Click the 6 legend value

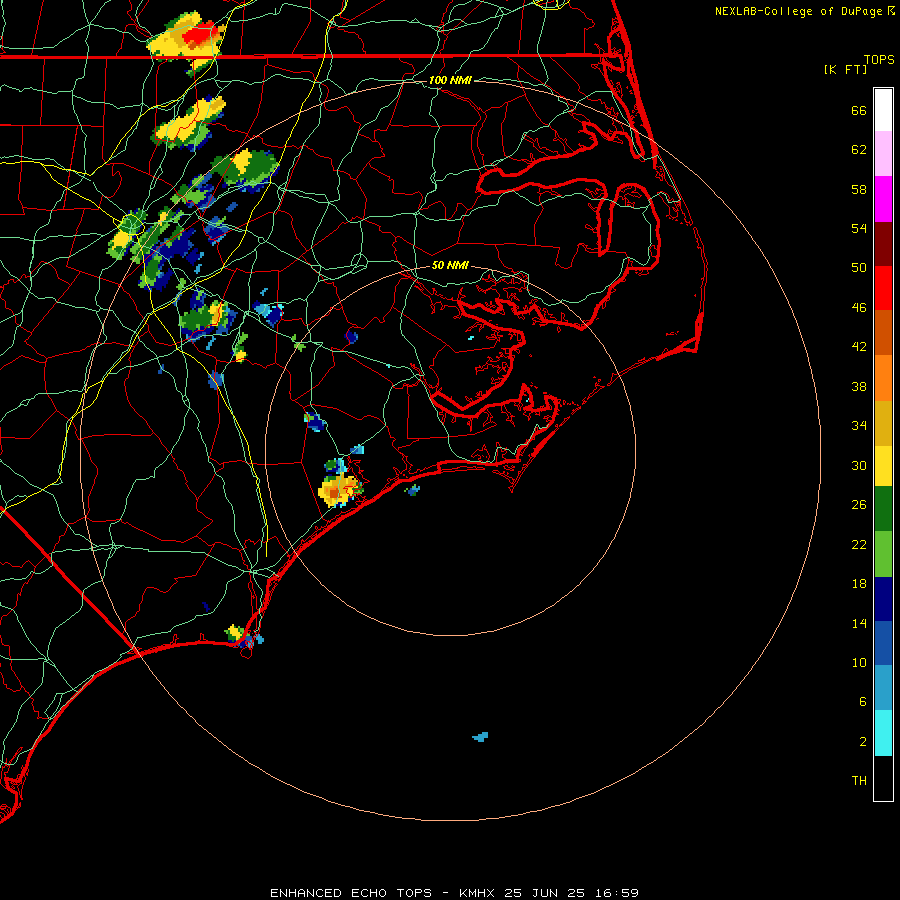[863, 701]
